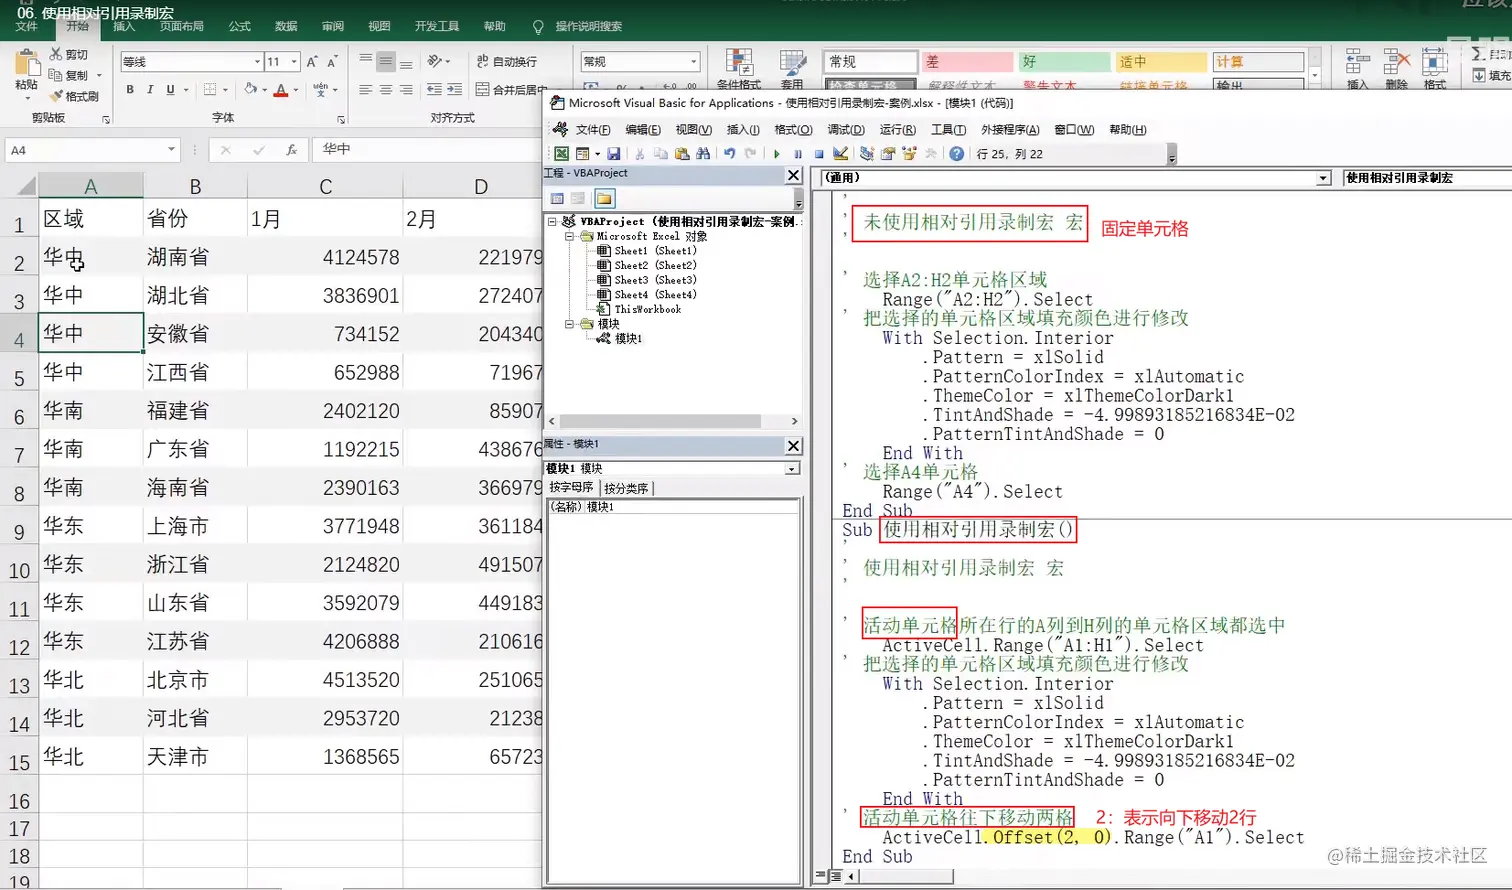Toggle Underline formatting in Excel ribbon

click(x=170, y=90)
